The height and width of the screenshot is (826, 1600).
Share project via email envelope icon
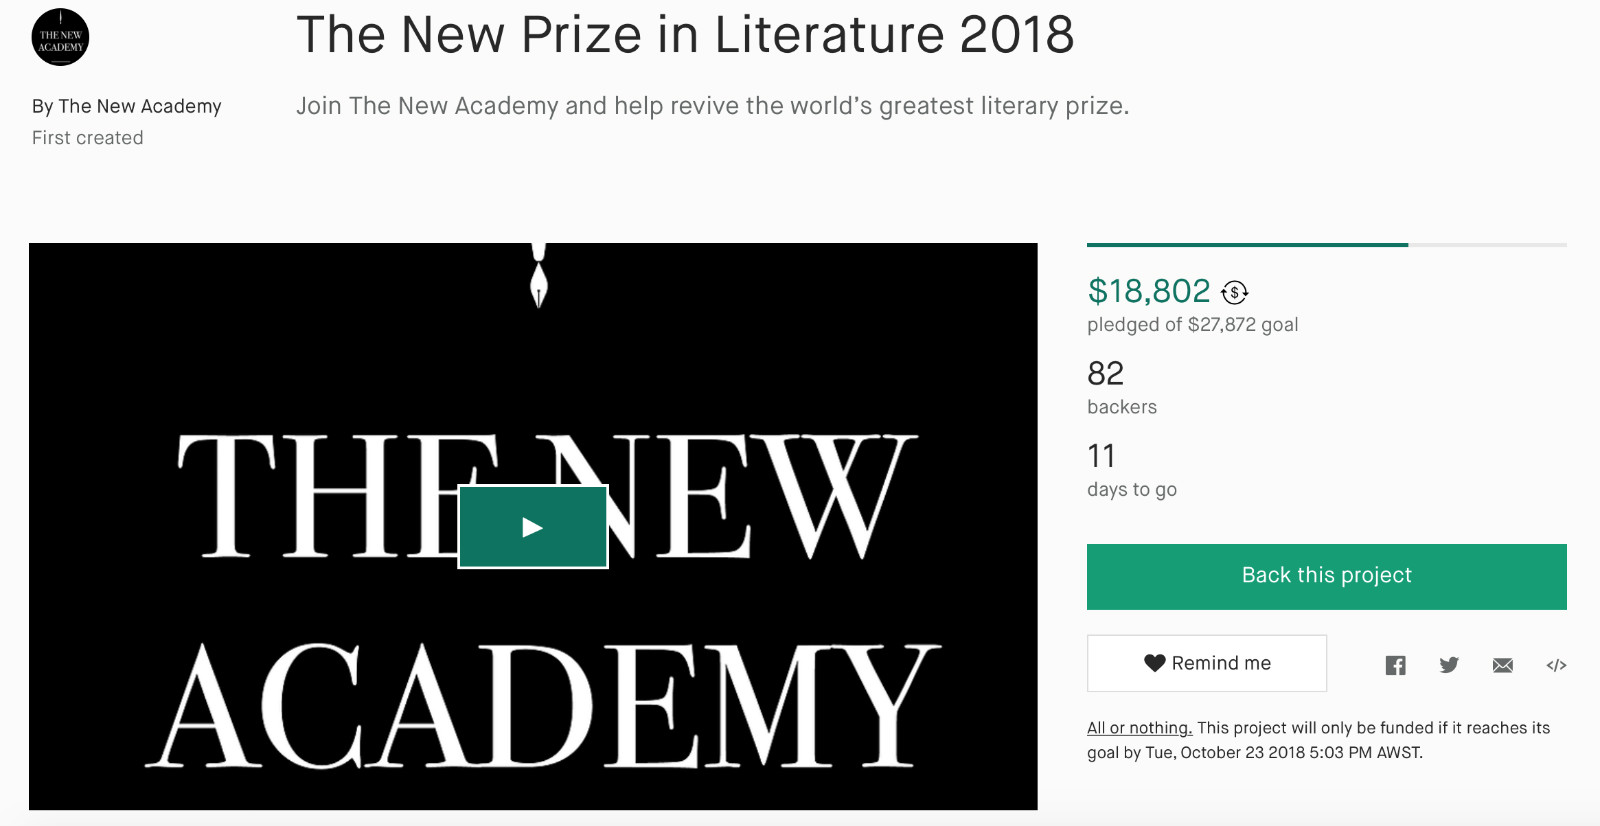(1502, 665)
